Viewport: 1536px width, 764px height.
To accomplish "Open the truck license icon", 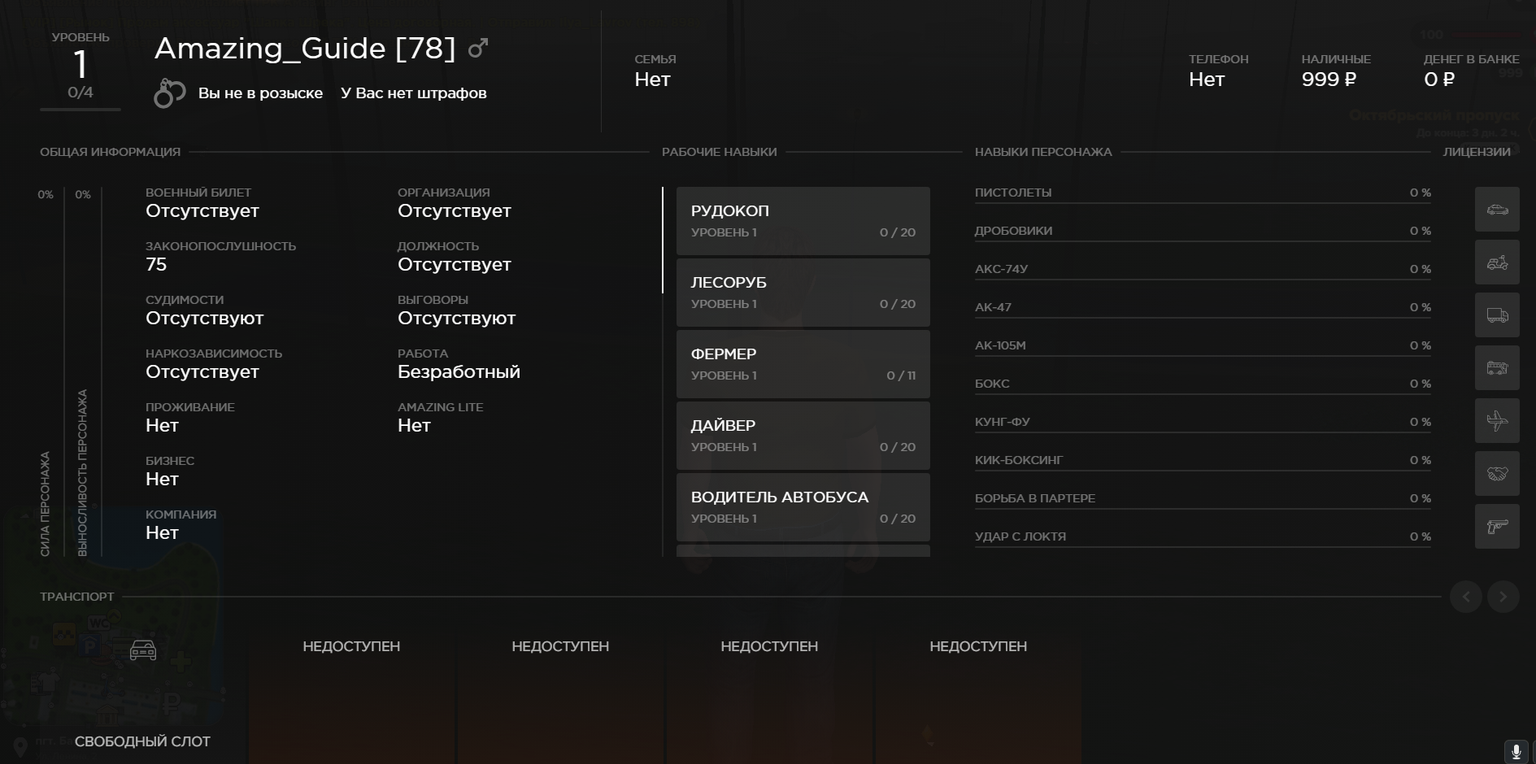I will 1497,315.
